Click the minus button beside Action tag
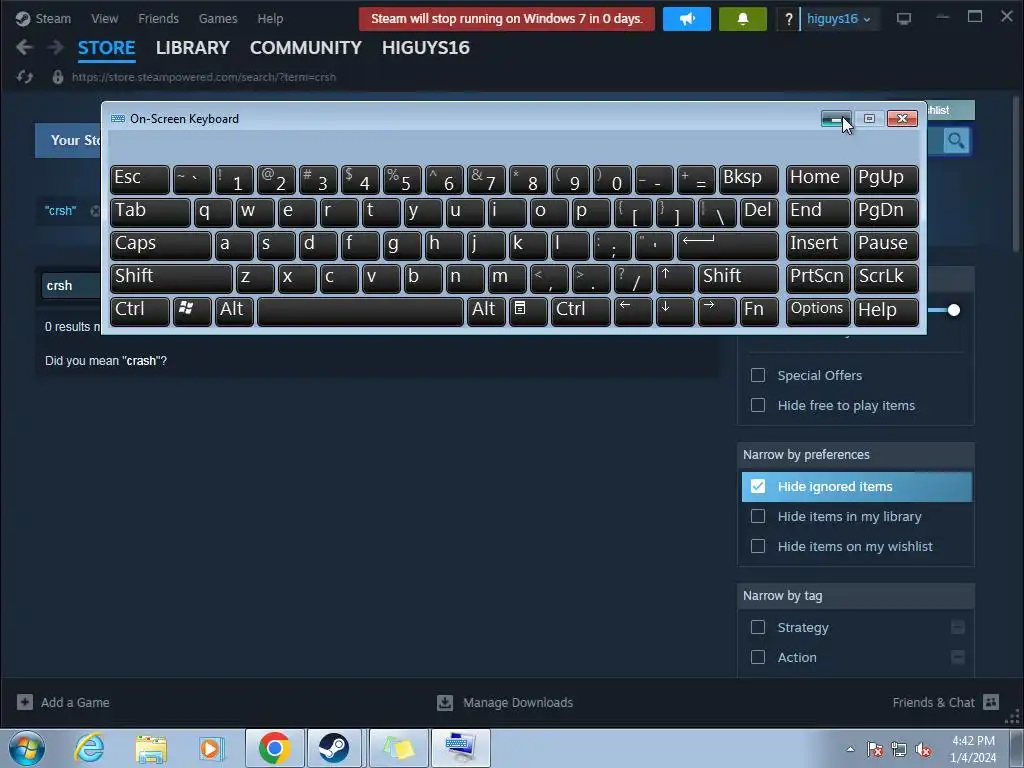Image resolution: width=1024 pixels, height=768 pixels. tap(958, 657)
